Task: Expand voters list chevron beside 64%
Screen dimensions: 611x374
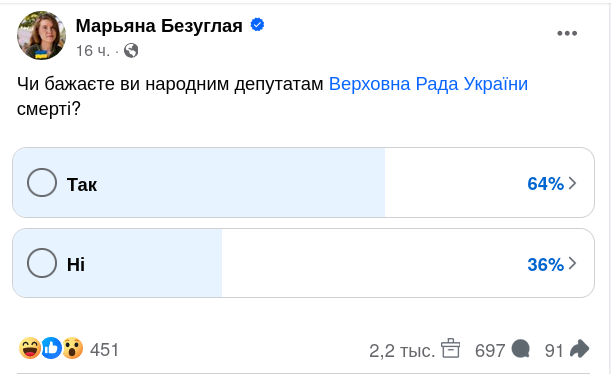Action: [572, 183]
